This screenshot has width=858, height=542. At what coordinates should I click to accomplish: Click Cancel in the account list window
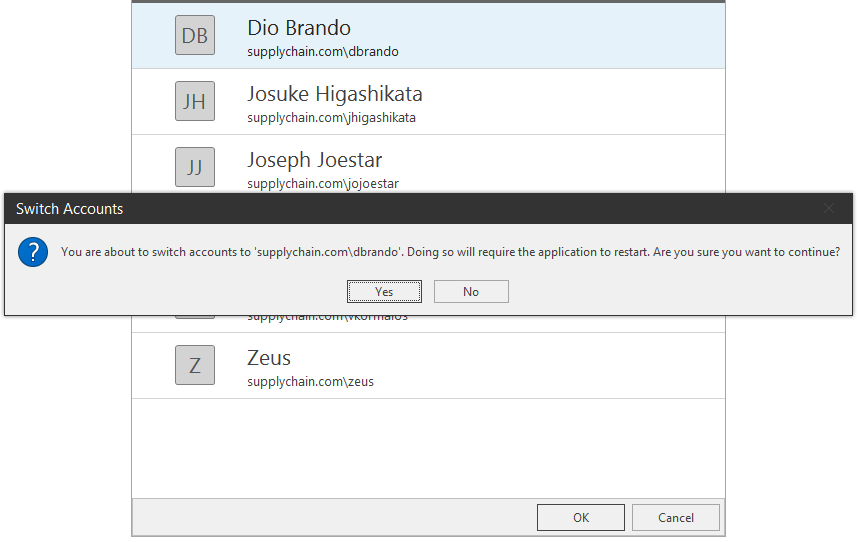click(x=676, y=517)
